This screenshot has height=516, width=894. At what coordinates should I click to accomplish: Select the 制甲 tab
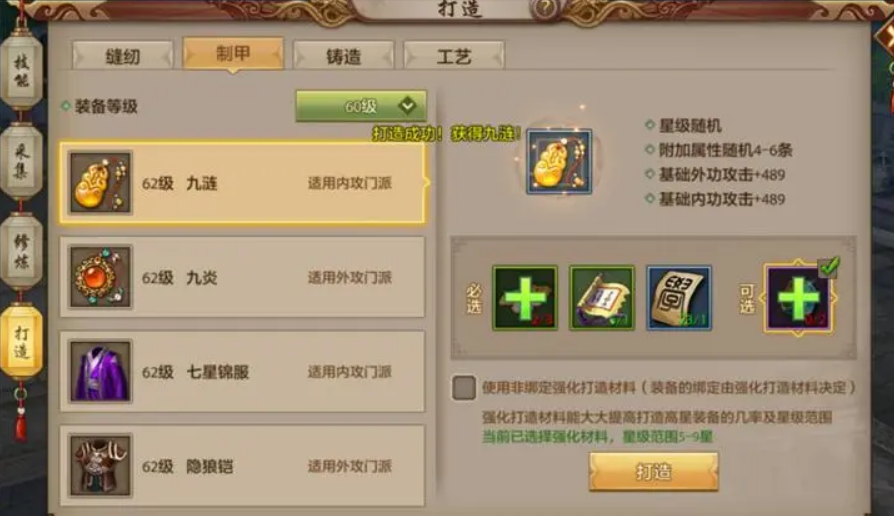pyautogui.click(x=233, y=54)
